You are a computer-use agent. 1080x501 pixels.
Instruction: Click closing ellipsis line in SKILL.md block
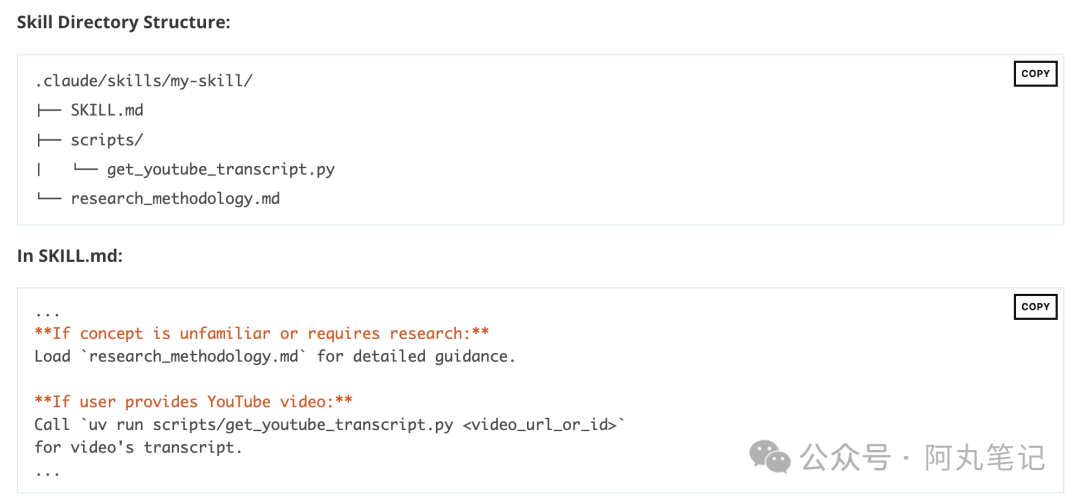48,474
